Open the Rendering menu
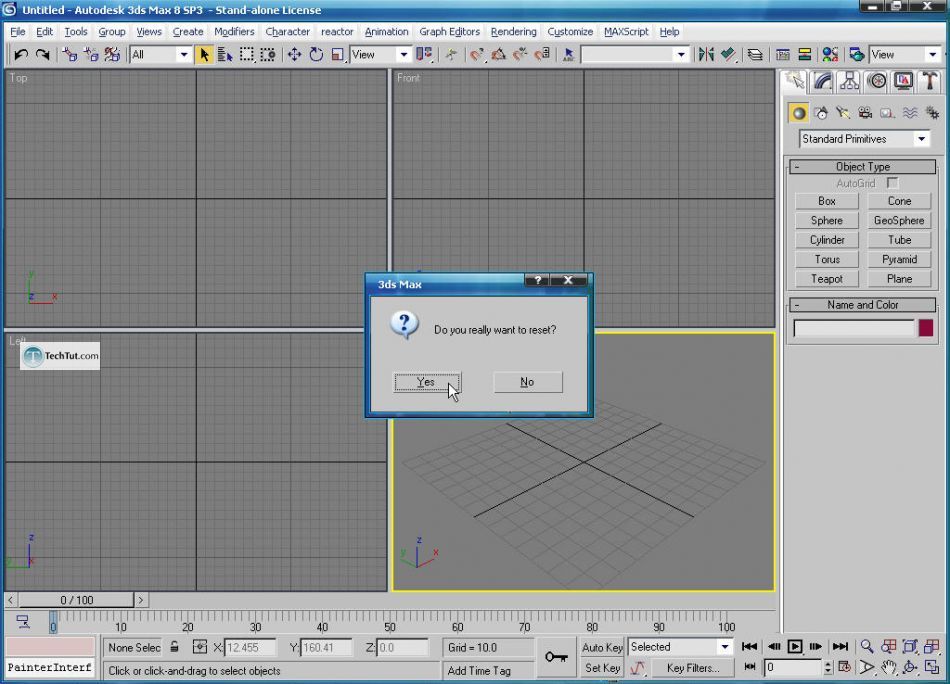Screen dimensions: 950x684 [513, 32]
